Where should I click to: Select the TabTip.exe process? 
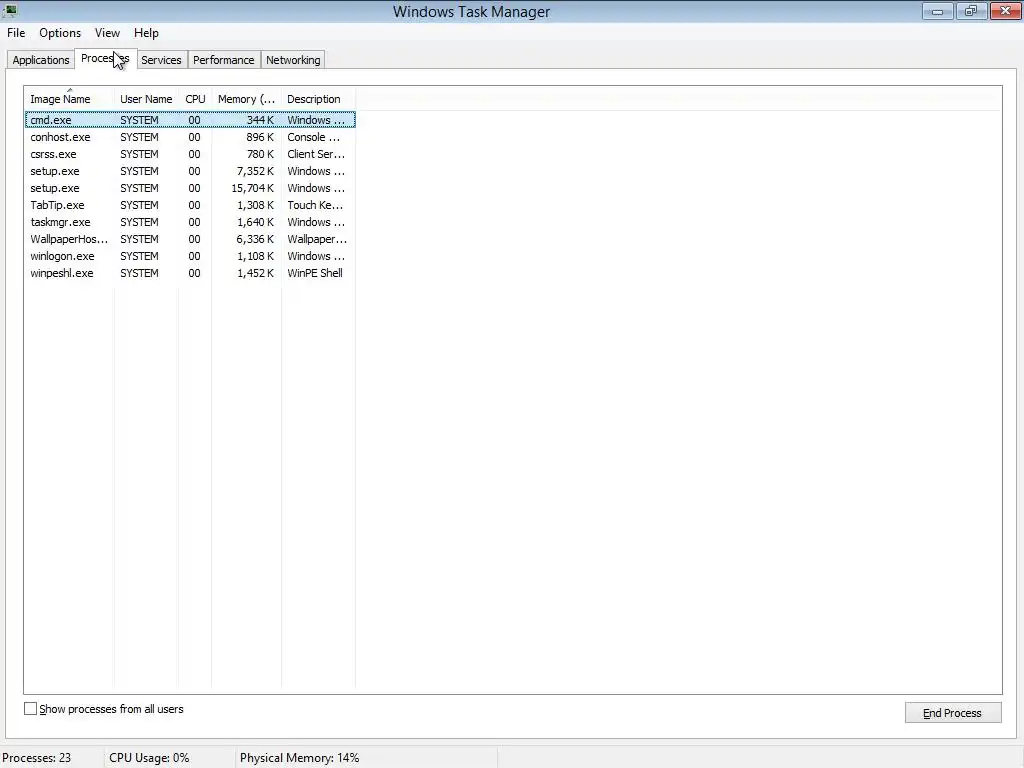(x=190, y=205)
